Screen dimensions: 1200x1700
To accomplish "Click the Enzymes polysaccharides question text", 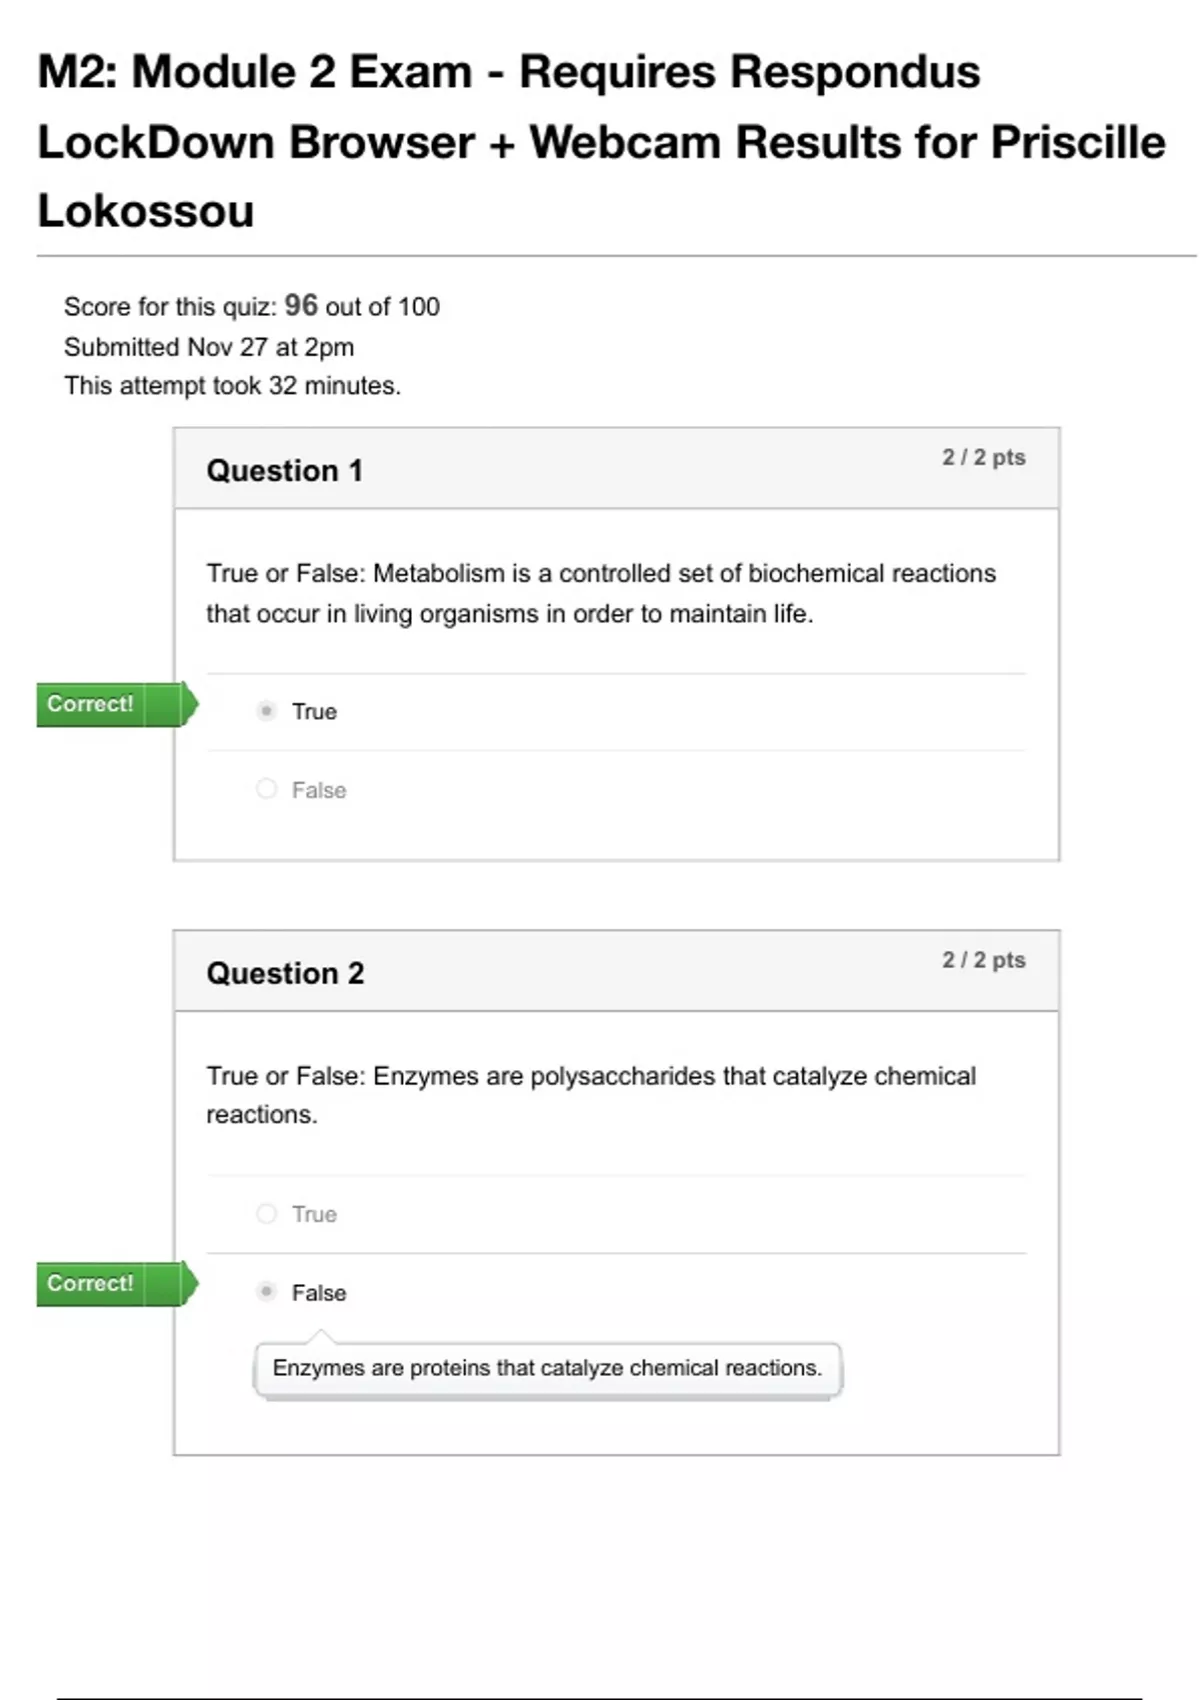I will click(x=590, y=1095).
